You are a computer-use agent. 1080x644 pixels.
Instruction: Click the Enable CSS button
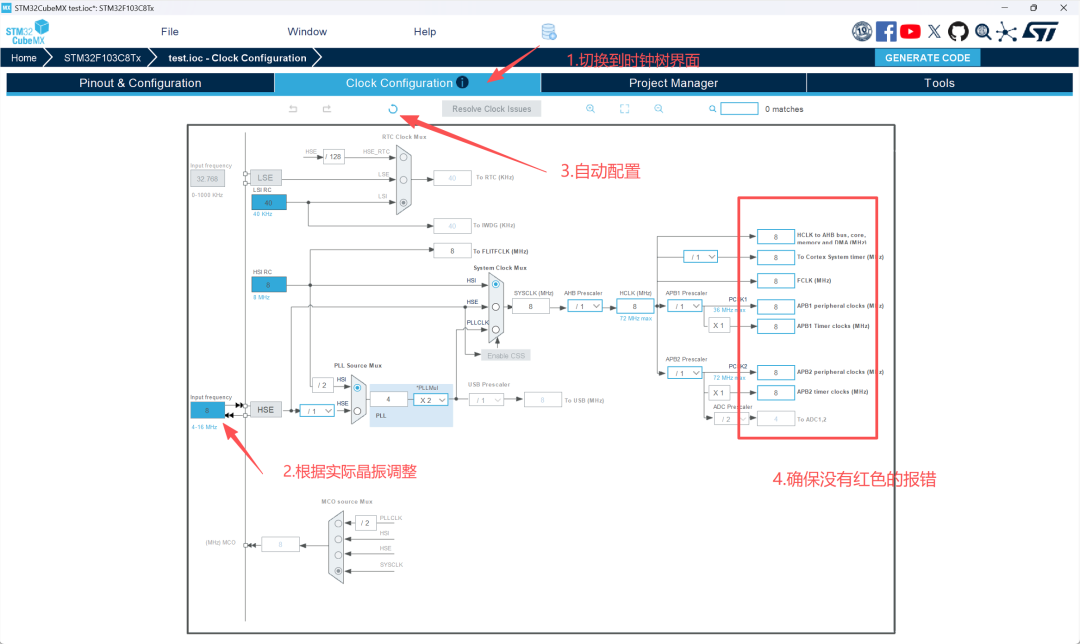pos(506,355)
